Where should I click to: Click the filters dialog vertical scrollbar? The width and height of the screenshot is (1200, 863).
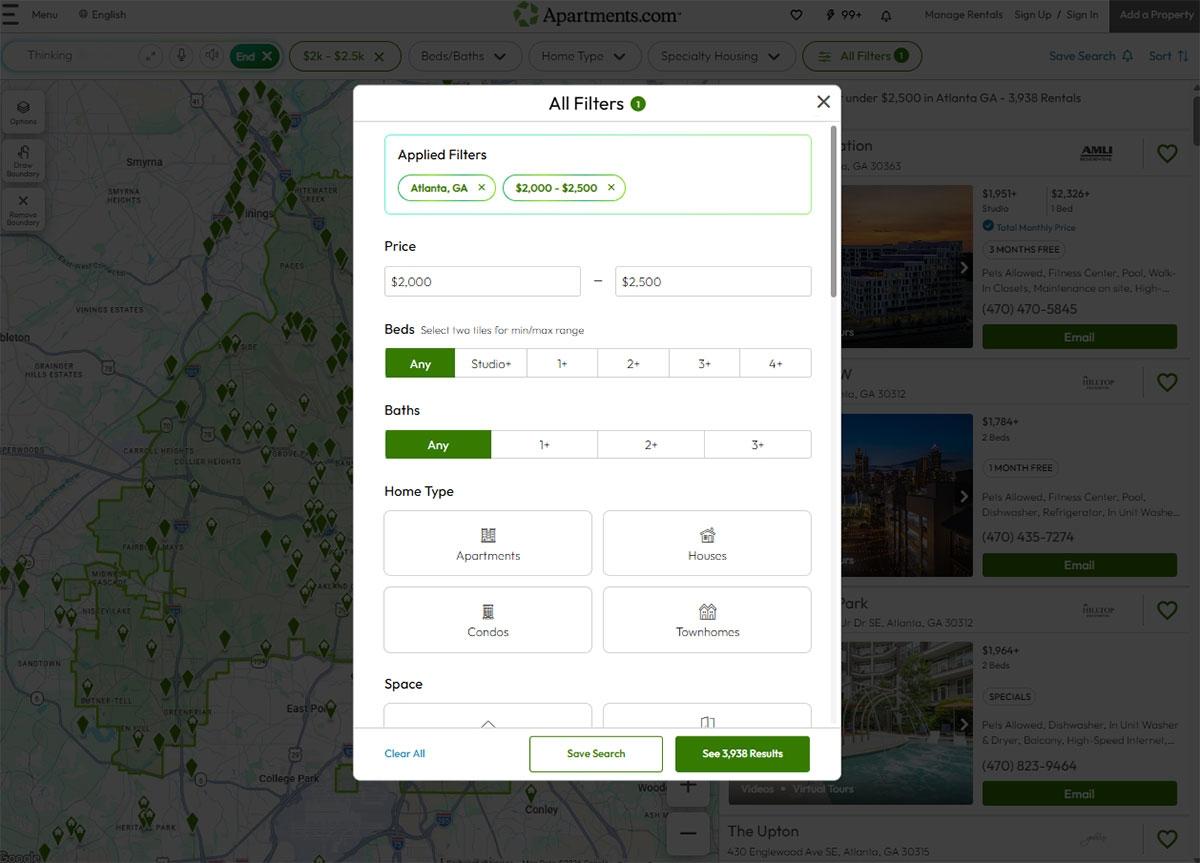[x=834, y=211]
